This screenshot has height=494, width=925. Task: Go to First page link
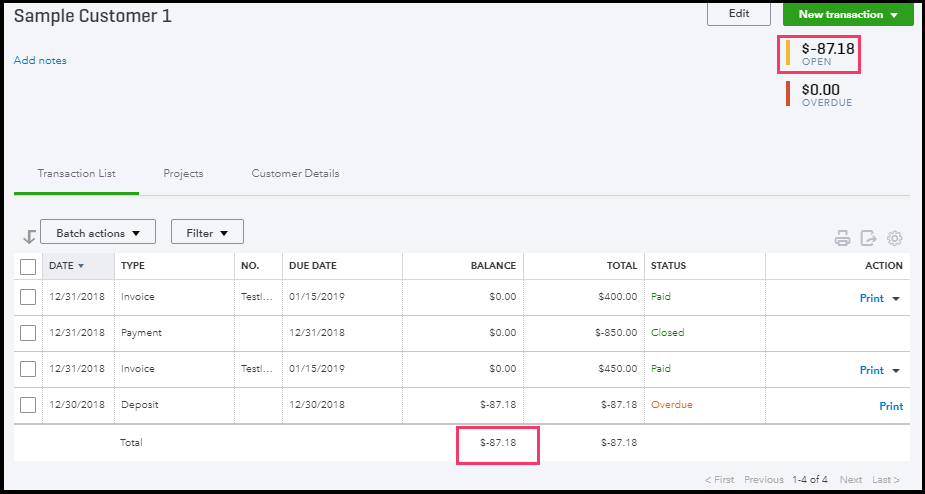(x=720, y=480)
